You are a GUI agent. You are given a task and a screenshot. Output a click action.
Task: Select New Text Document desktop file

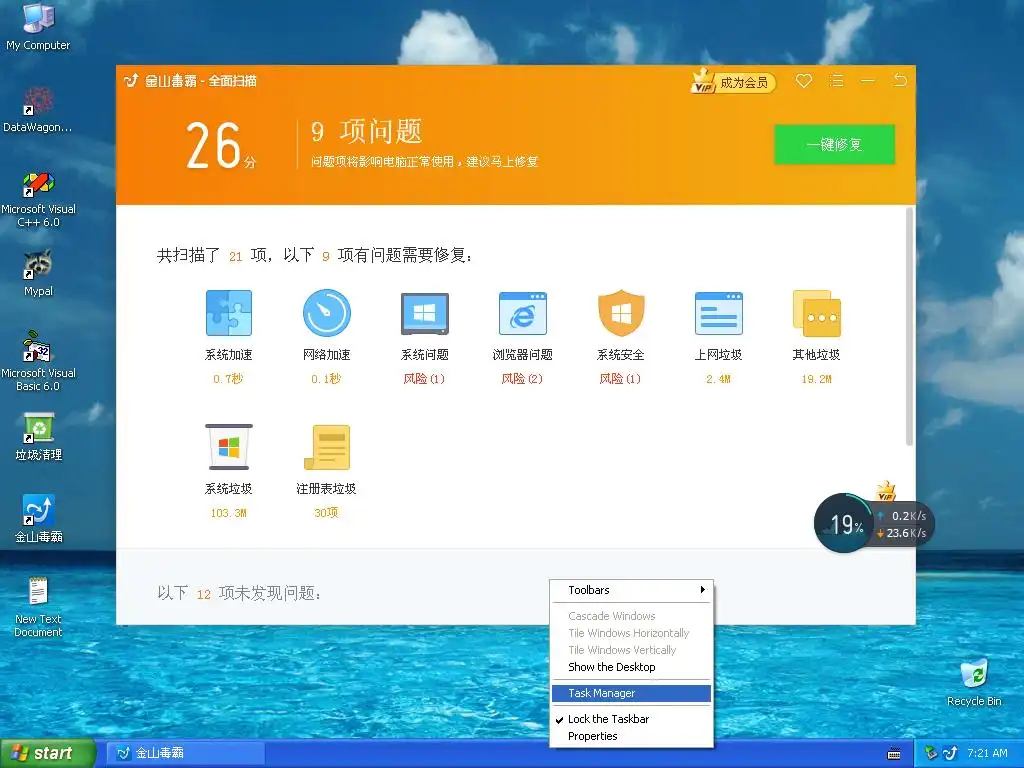[x=38, y=607]
